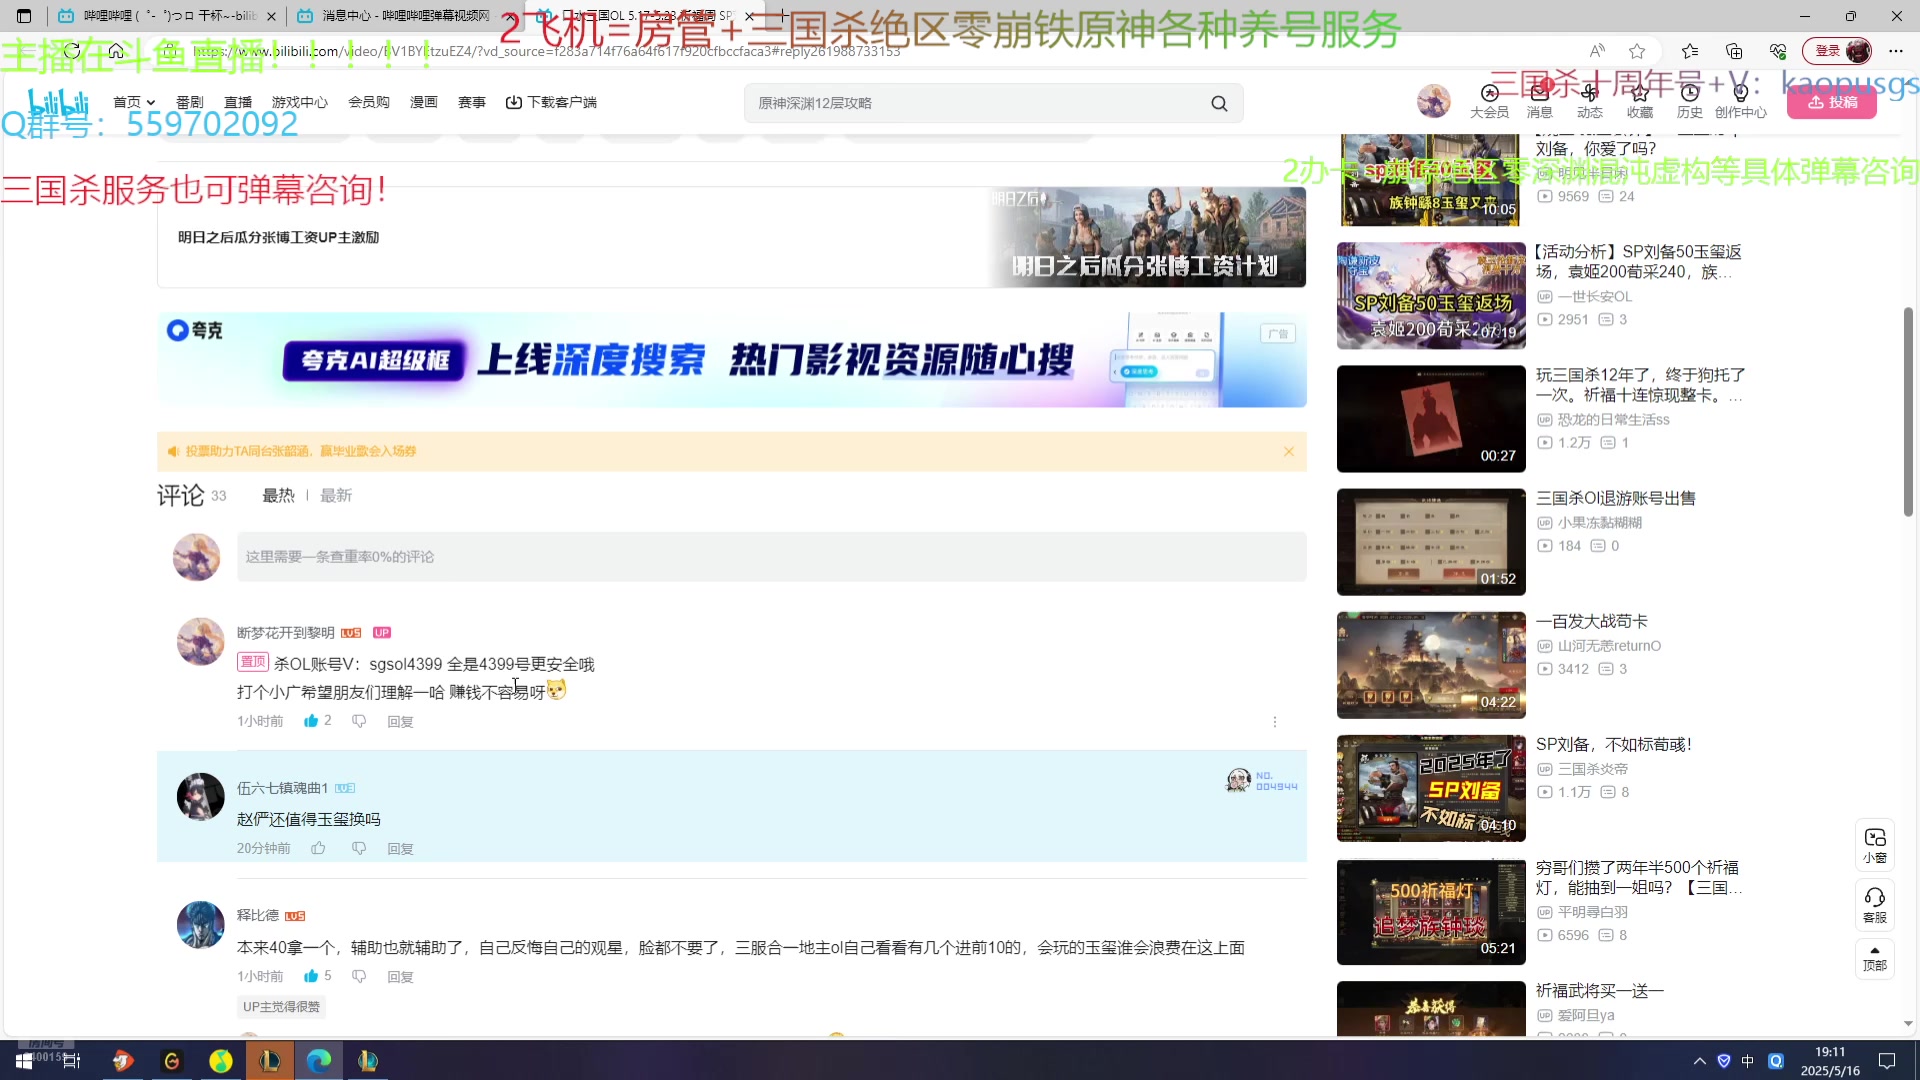Open the 消息 messages icon
1920x1080 pixels.
[x=1540, y=102]
